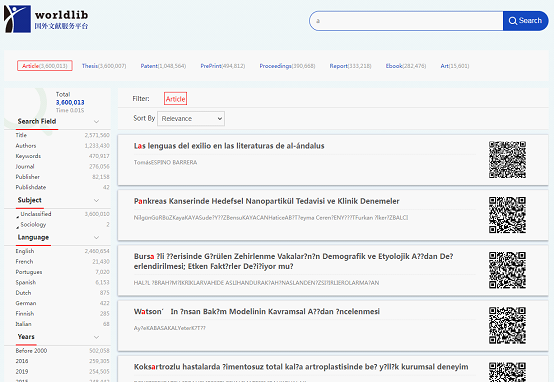Click QR code for Watson article

click(507, 325)
